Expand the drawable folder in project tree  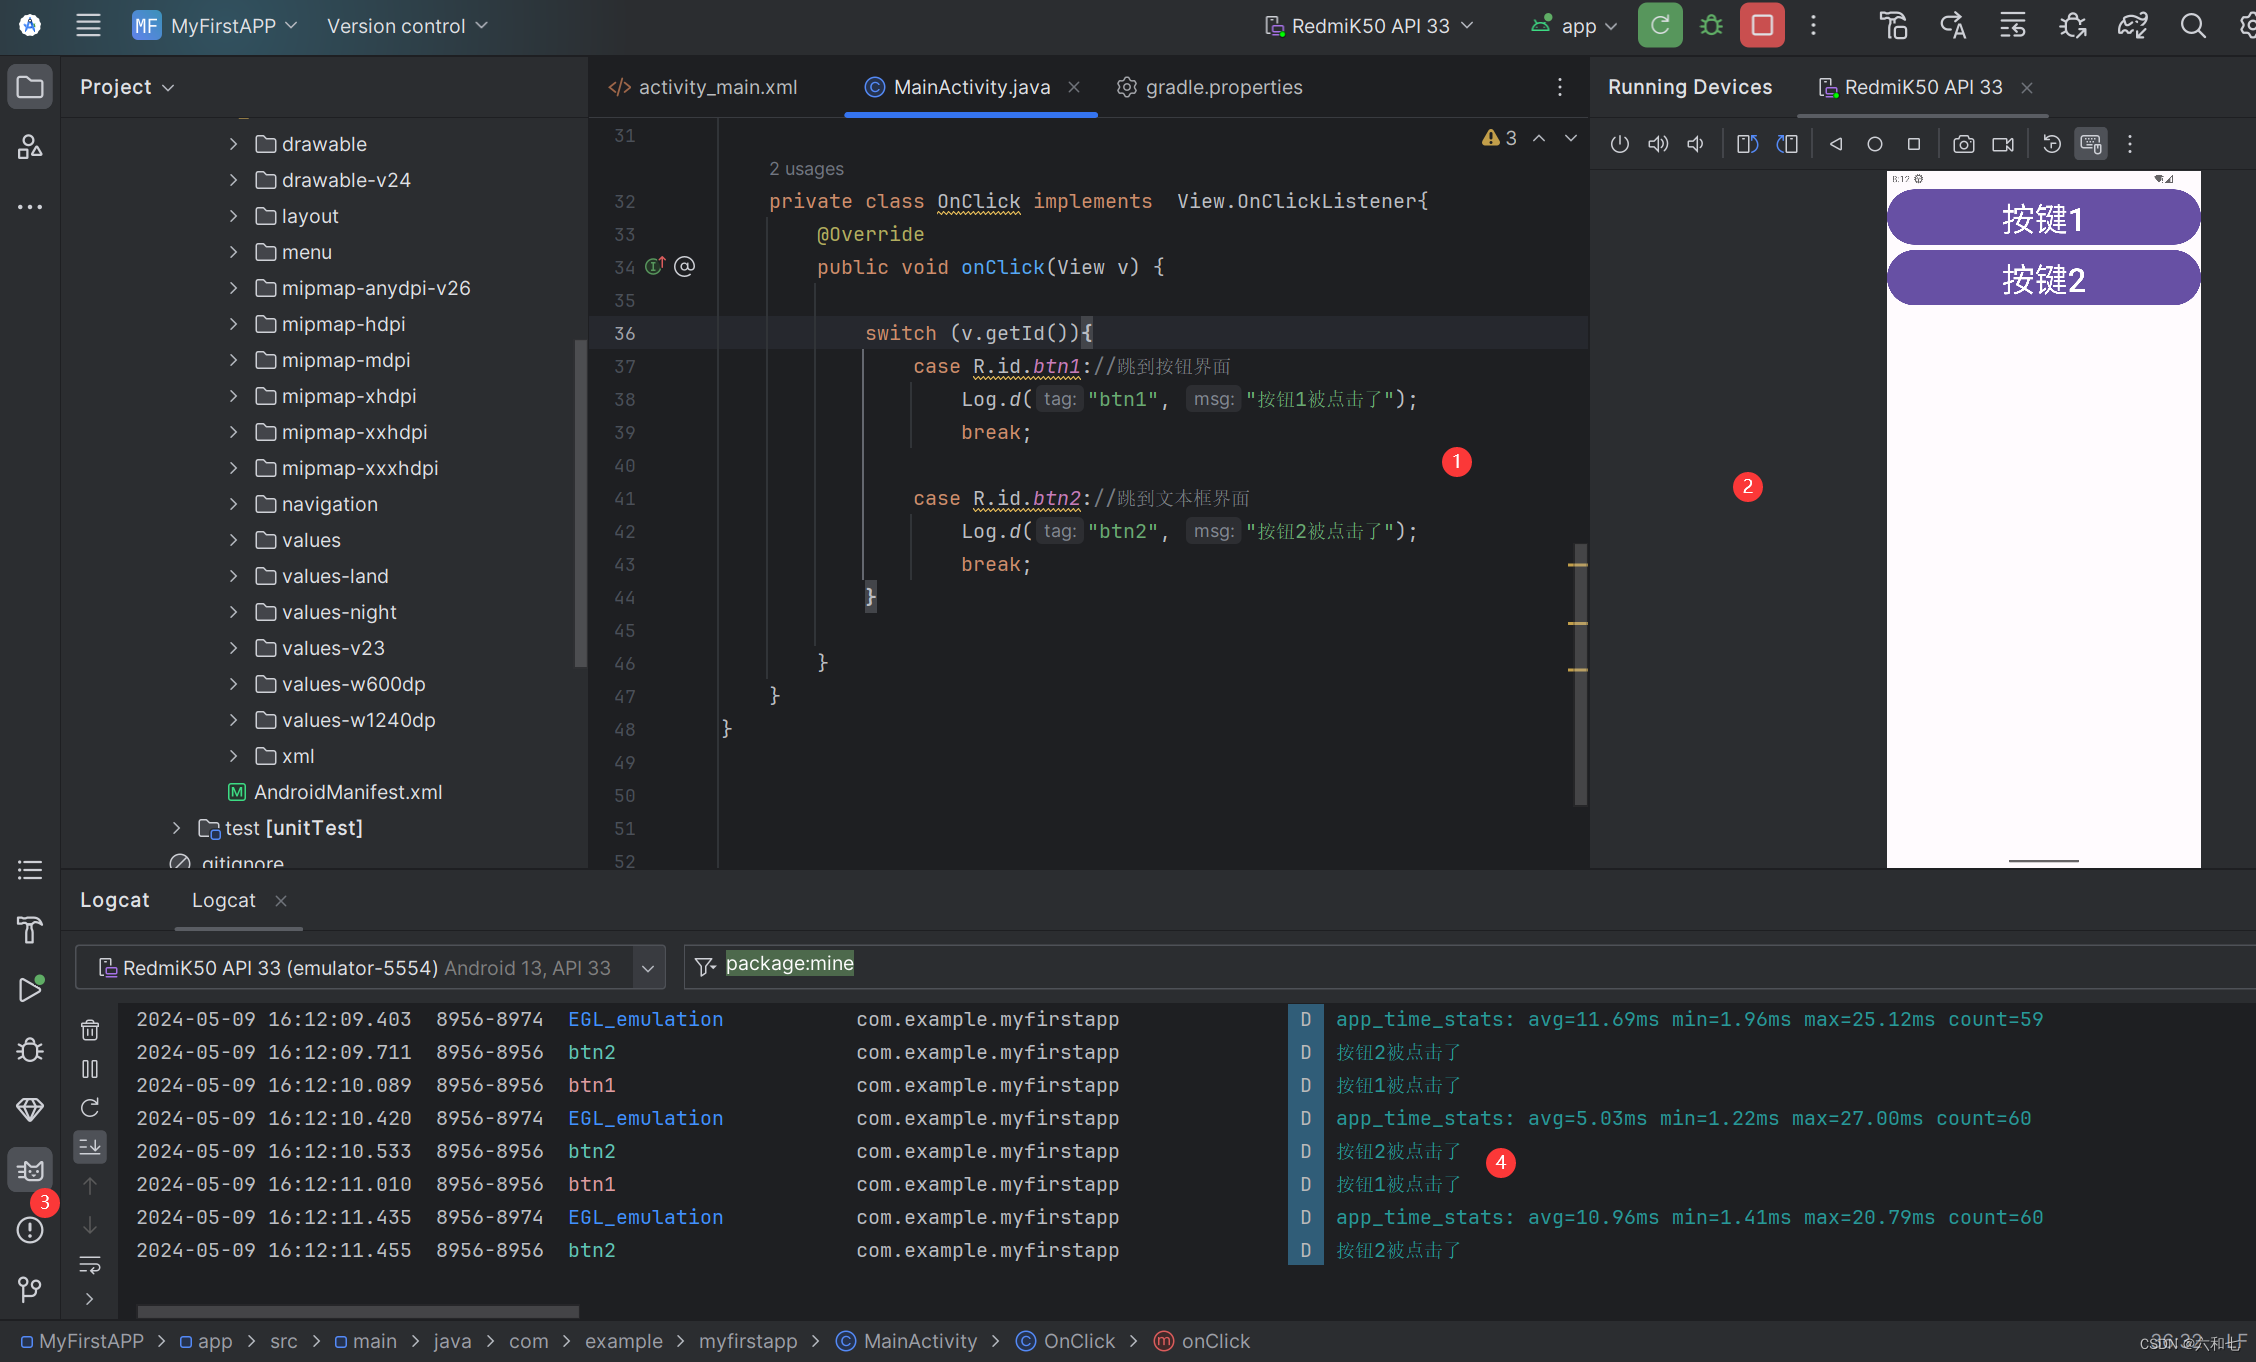(235, 143)
